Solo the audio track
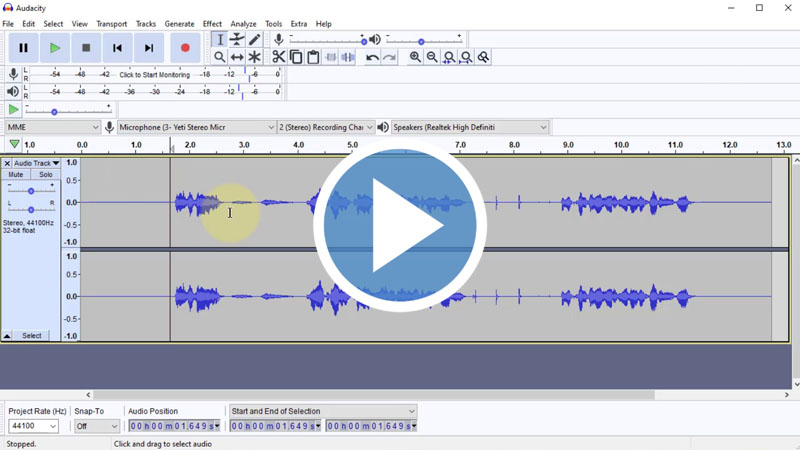Image resolution: width=800 pixels, height=450 pixels. coord(46,175)
